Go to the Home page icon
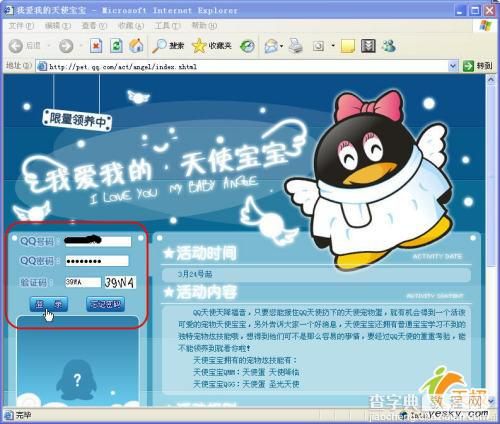Image resolution: width=500 pixels, height=424 pixels. 136,46
